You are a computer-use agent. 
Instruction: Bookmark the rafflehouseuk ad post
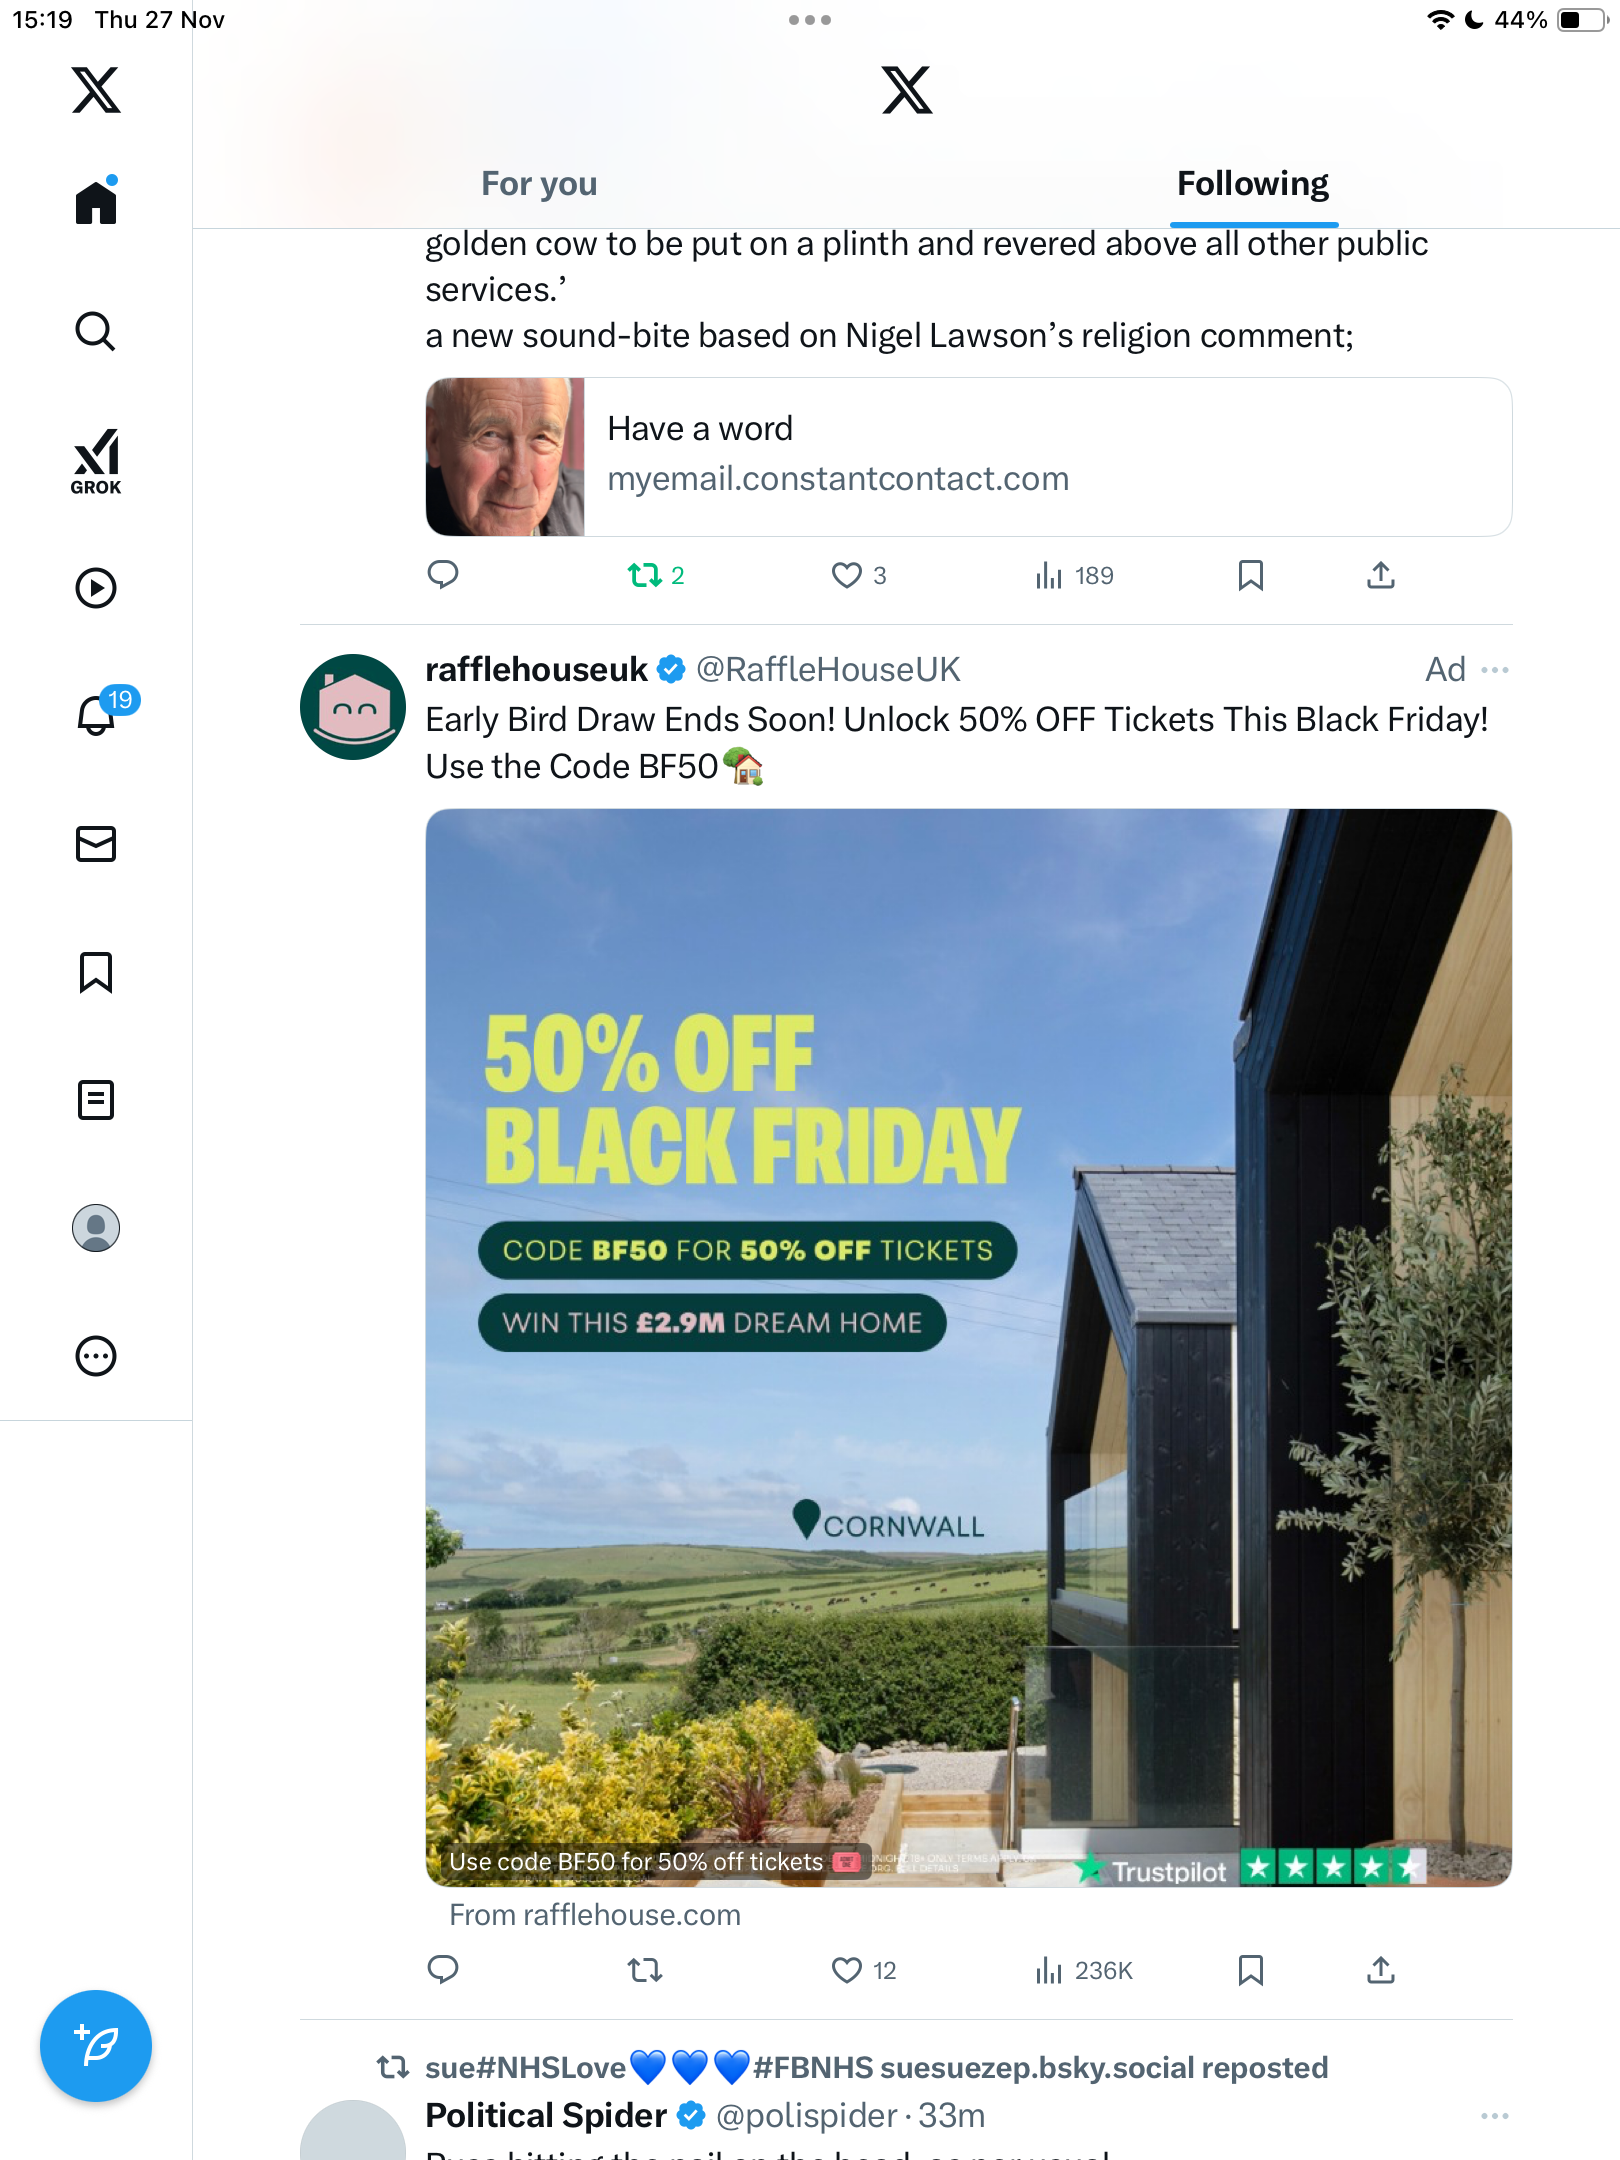point(1250,1970)
